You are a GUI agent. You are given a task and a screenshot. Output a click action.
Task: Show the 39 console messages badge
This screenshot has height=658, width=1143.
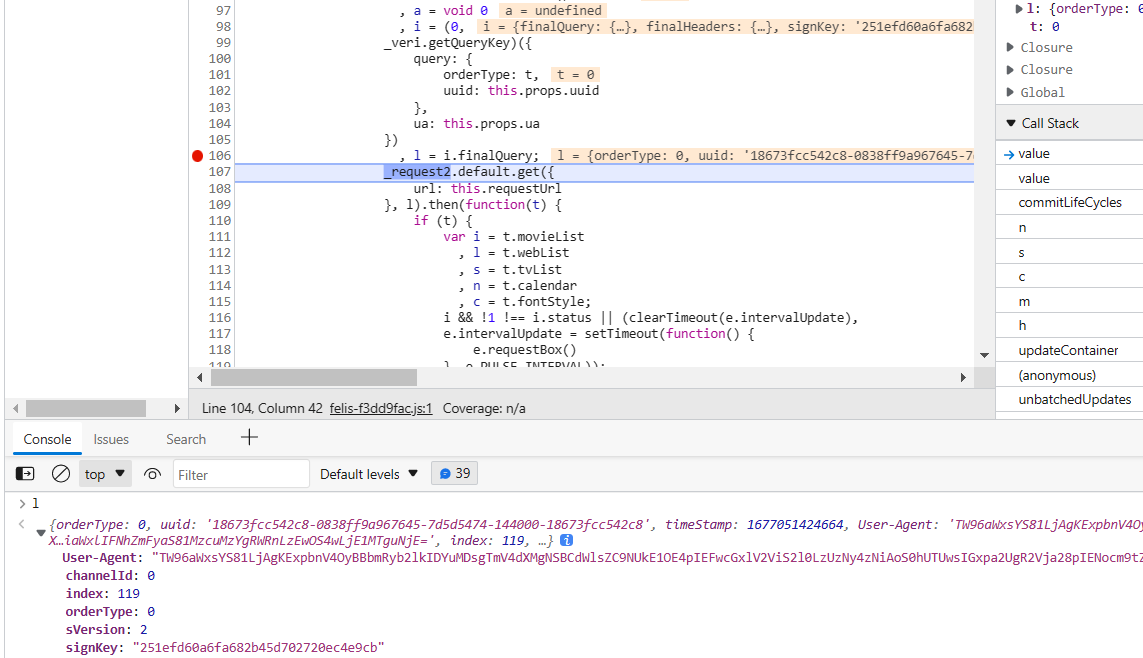click(455, 474)
